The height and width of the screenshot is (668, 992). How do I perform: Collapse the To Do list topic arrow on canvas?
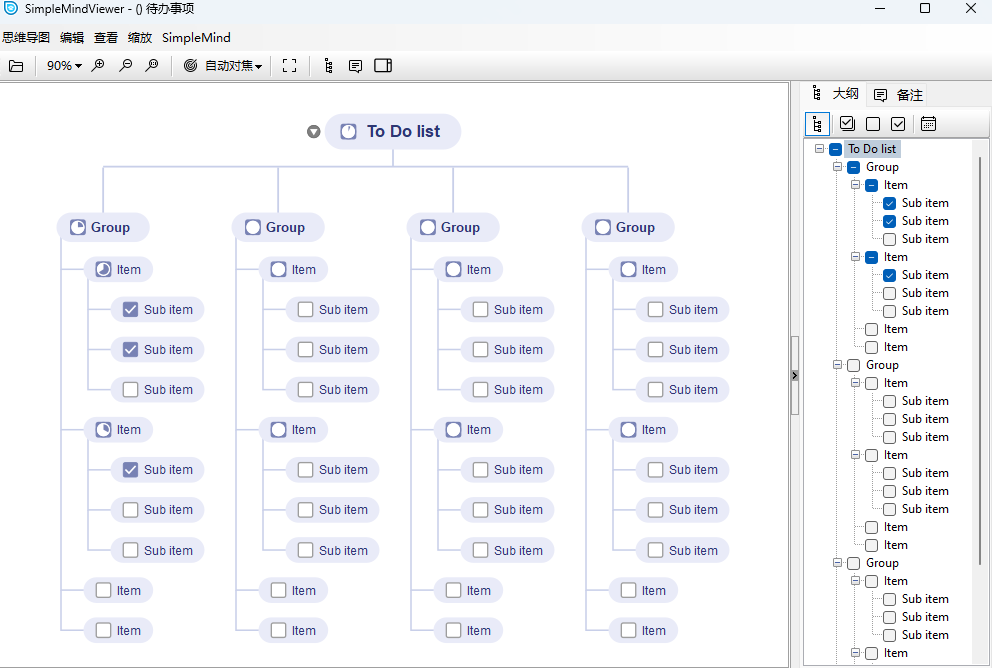tap(314, 132)
